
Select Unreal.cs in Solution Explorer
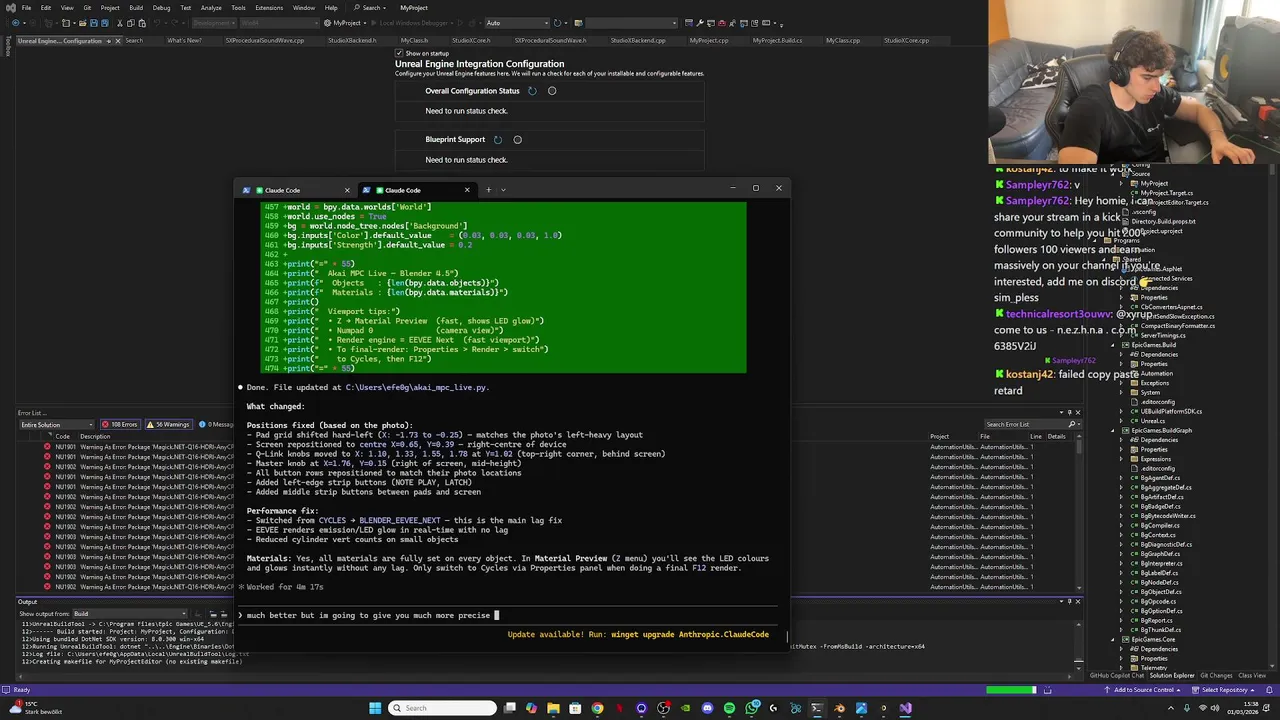[x=1151, y=420]
